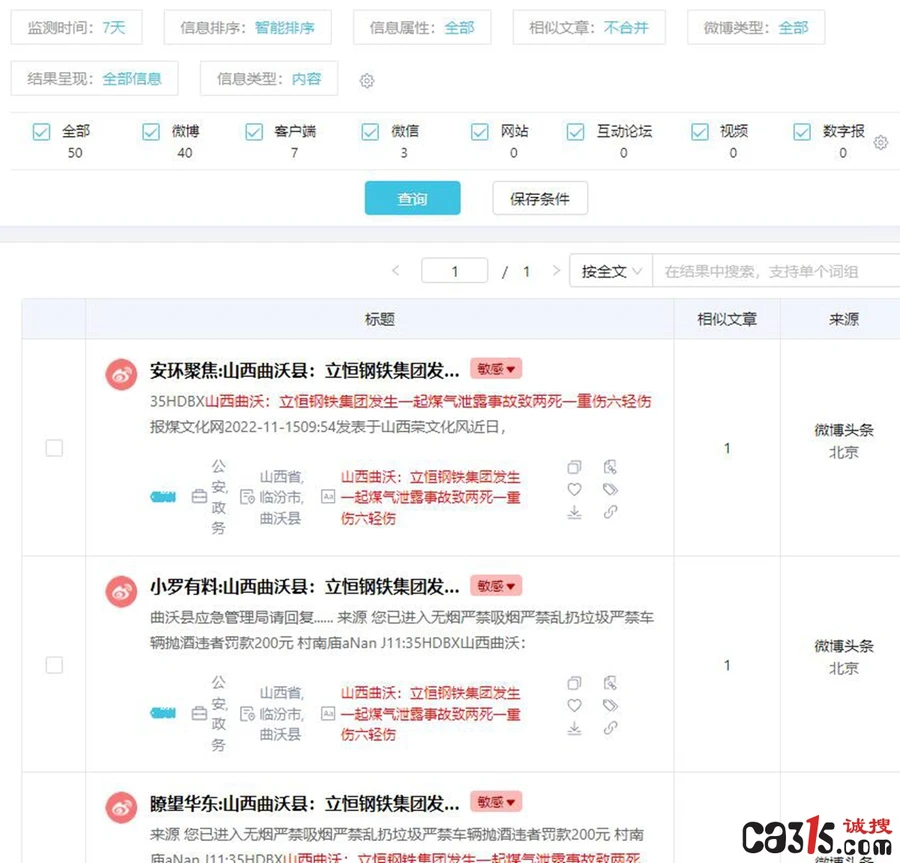Viewport: 900px width, 863px height.
Task: Open the 小罗有料 post title link
Action: pyautogui.click(x=304, y=587)
